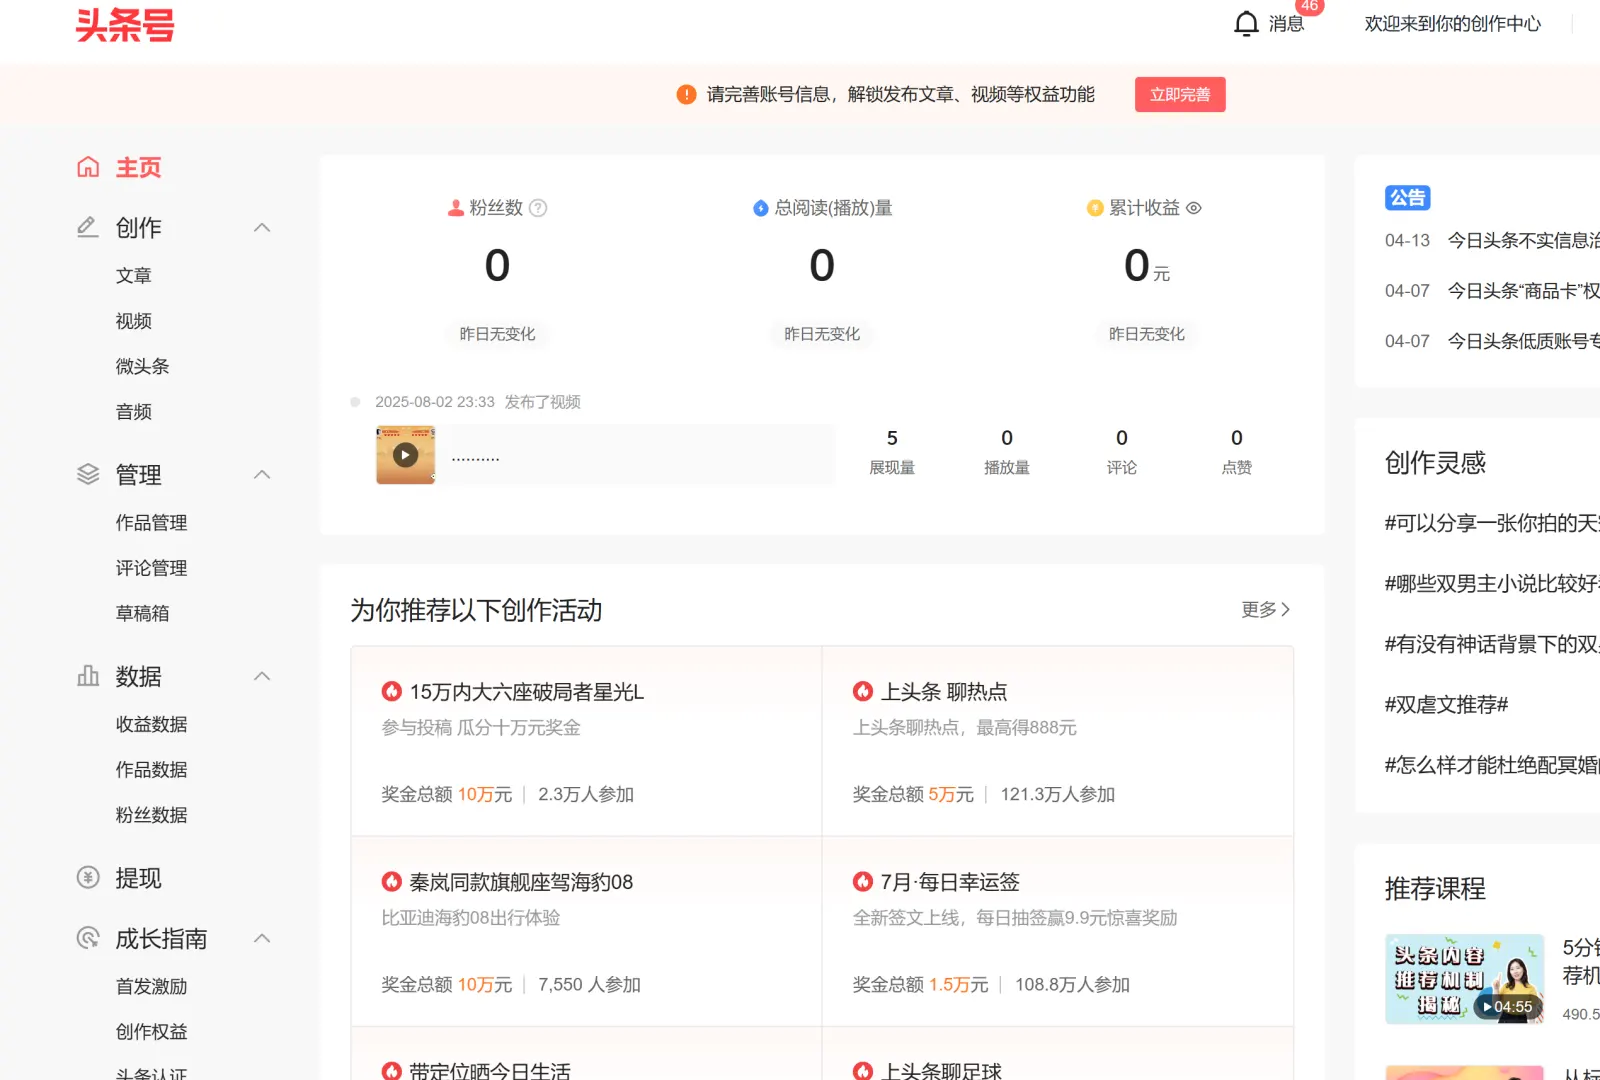The width and height of the screenshot is (1600, 1080).
Task: Click the 成长指南 icon
Action: (x=88, y=938)
